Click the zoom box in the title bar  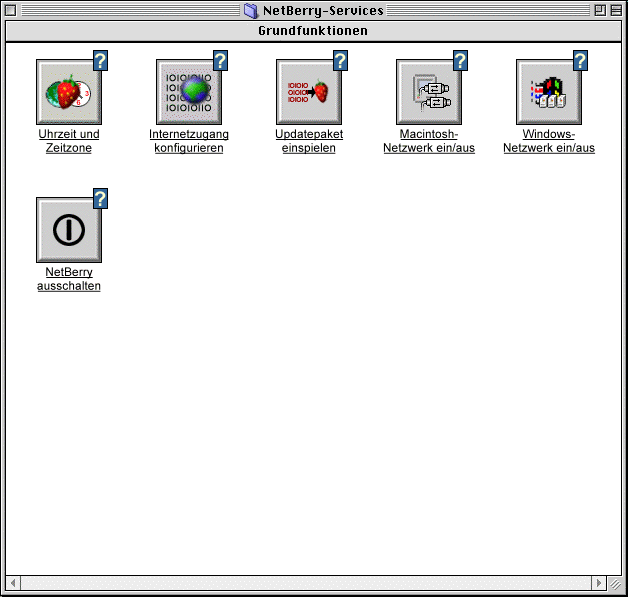tap(600, 10)
